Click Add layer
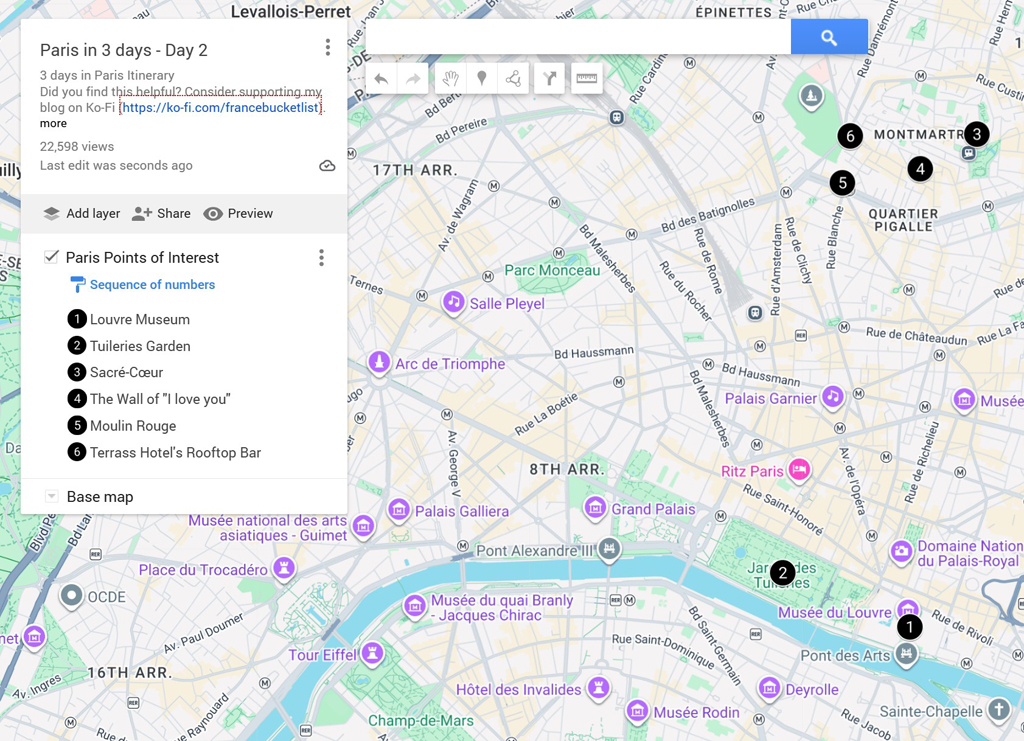 pyautogui.click(x=82, y=213)
